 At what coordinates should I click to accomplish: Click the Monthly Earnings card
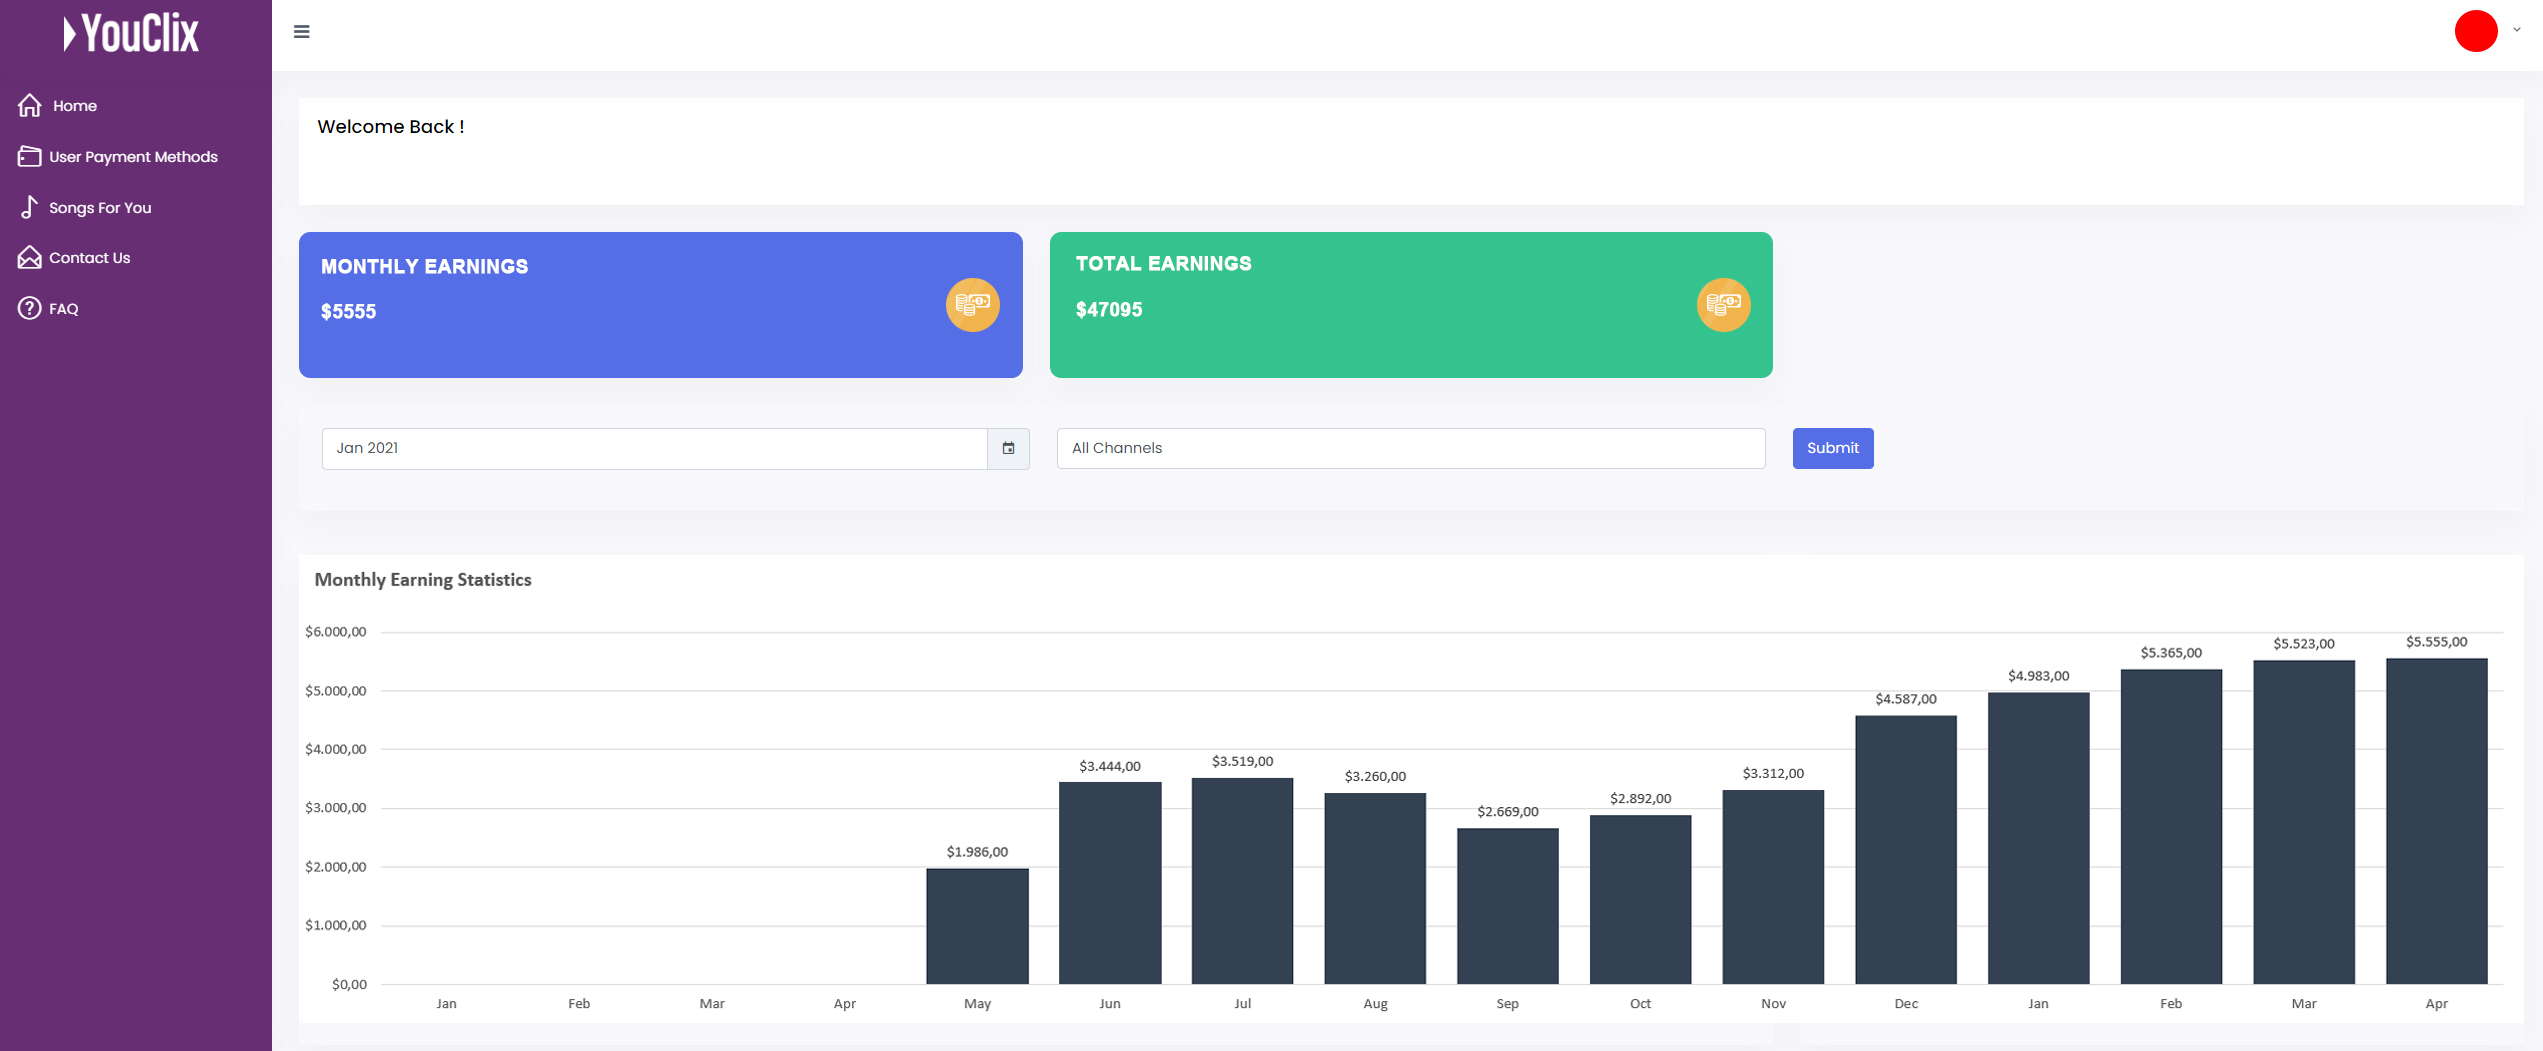[x=660, y=305]
